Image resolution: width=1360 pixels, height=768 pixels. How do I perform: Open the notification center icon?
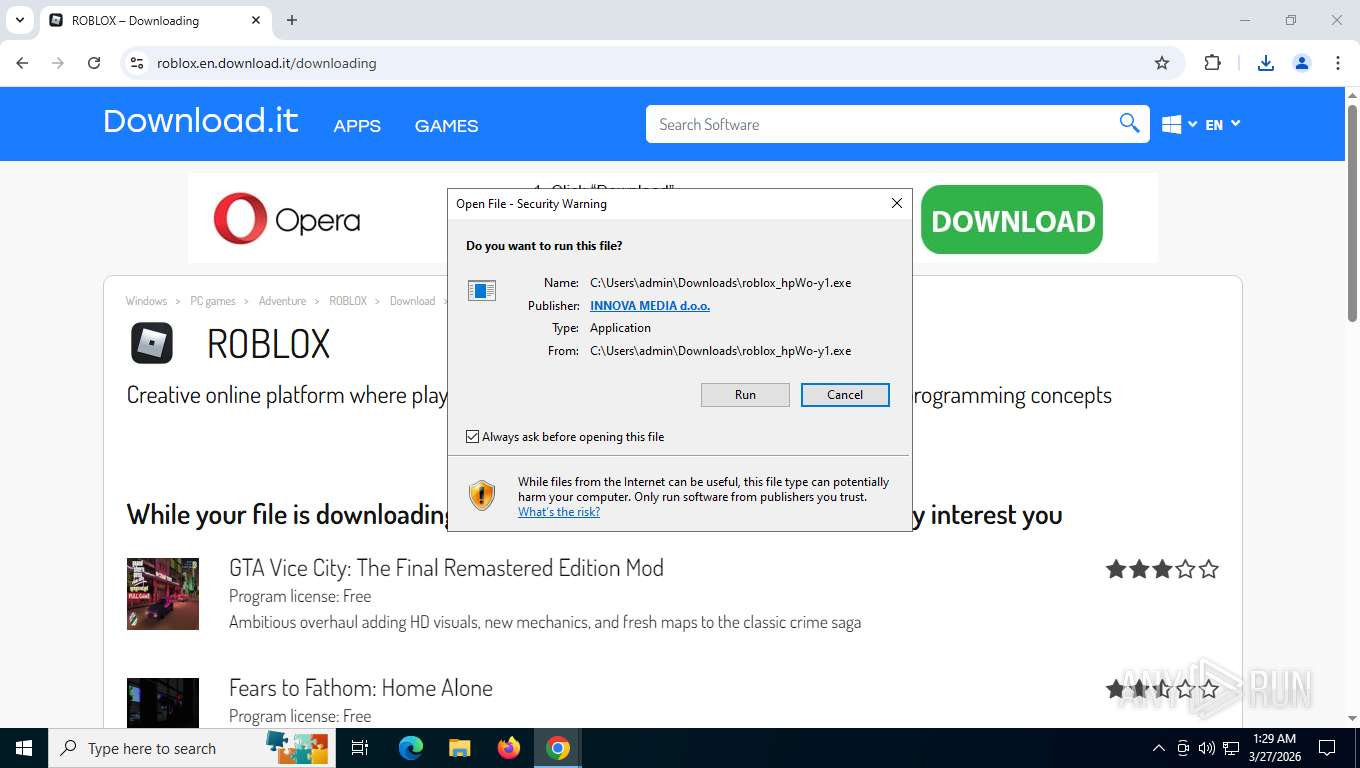click(1327, 748)
